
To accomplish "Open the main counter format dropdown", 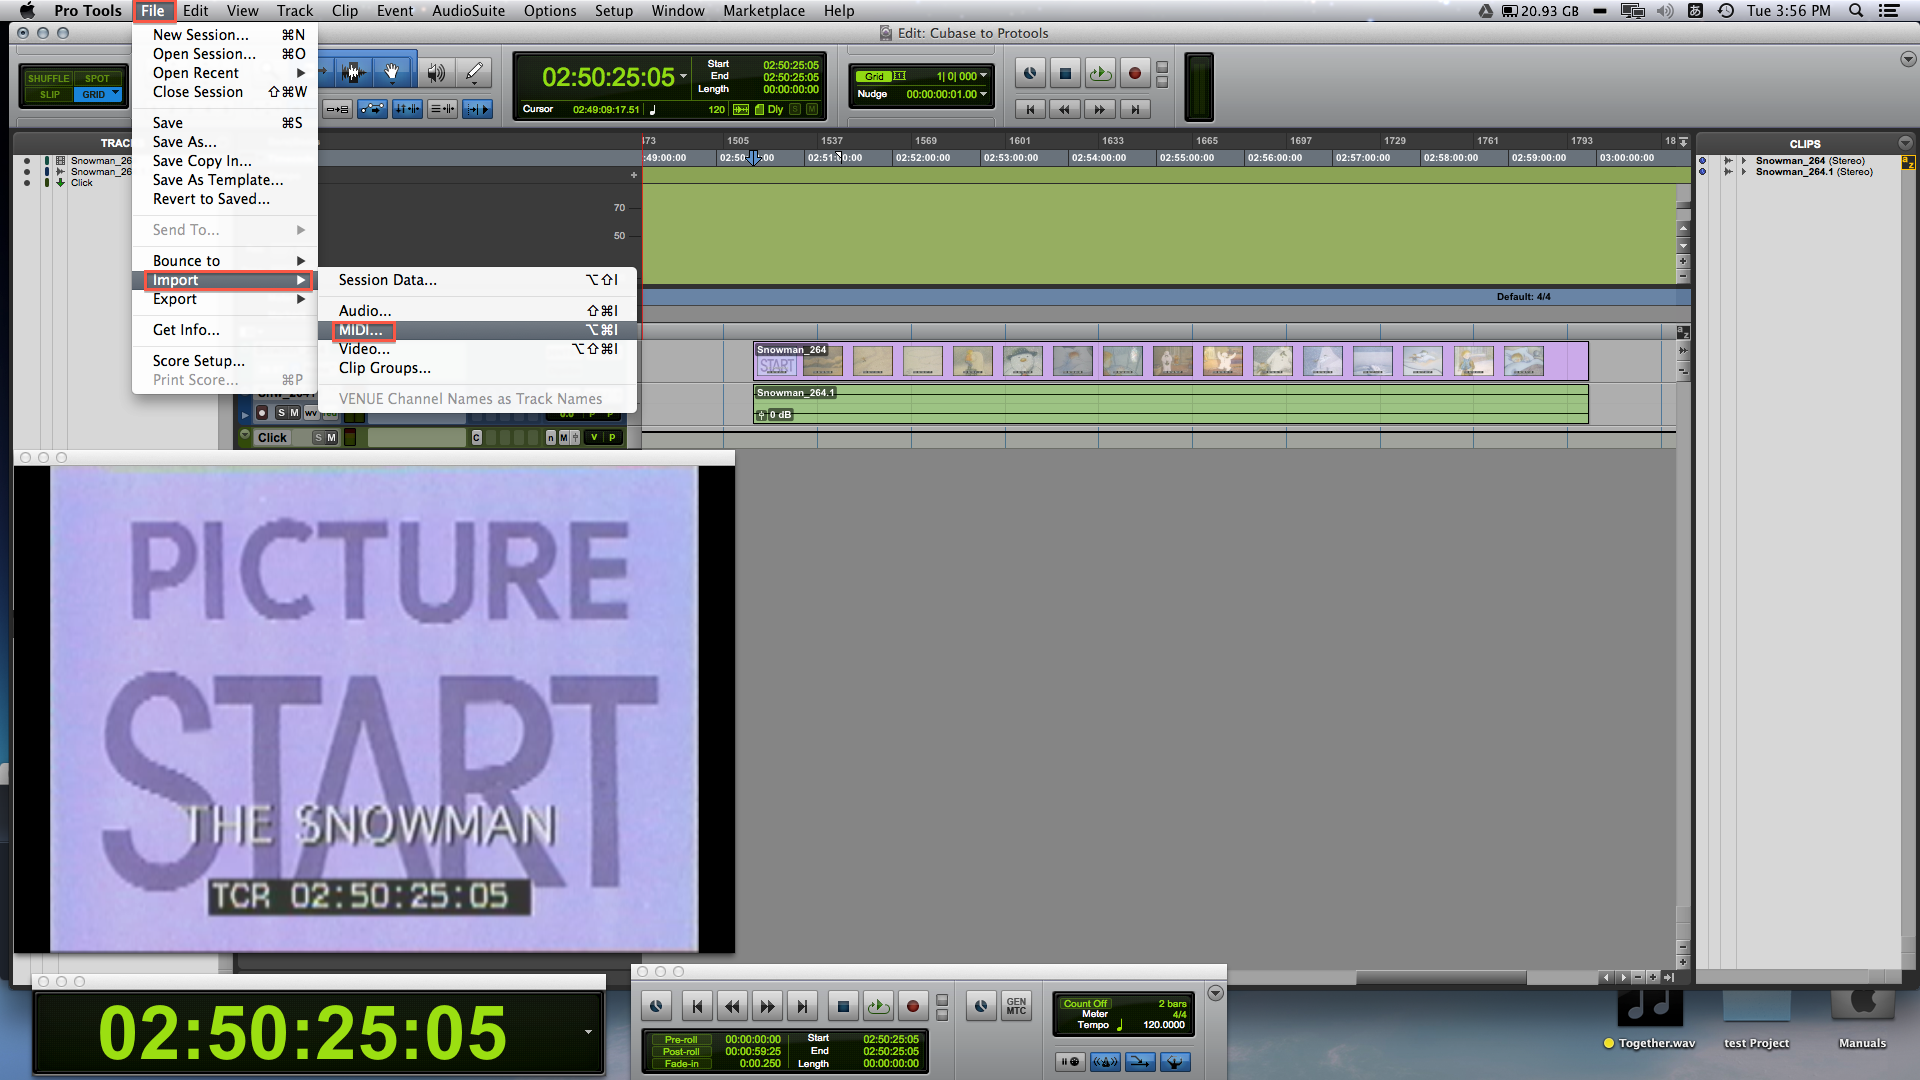I will (684, 77).
